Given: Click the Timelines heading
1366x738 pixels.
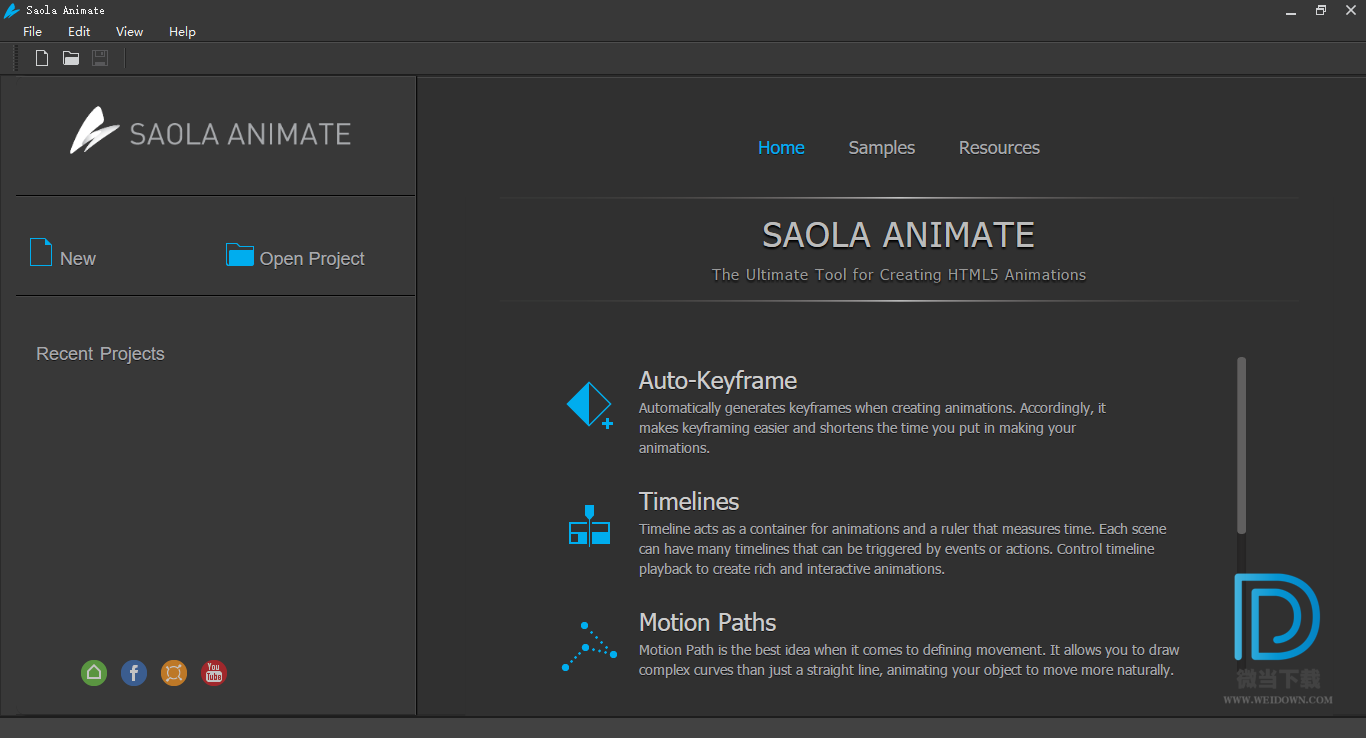Looking at the screenshot, I should (x=689, y=502).
